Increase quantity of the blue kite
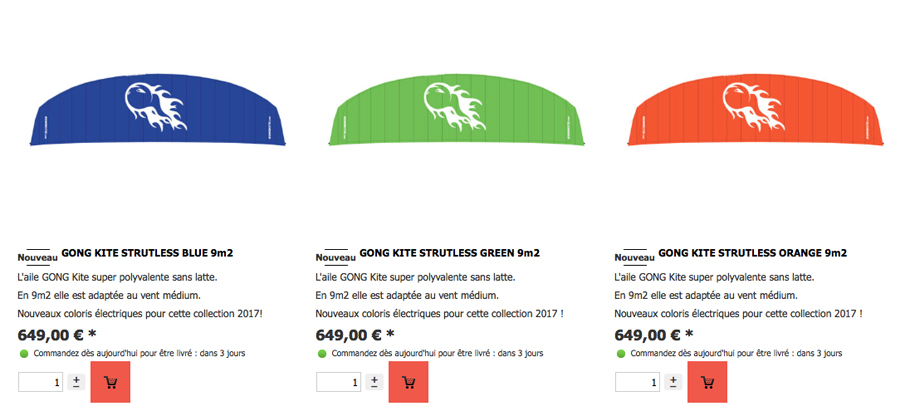Viewport: 910px width, 416px height. [76, 379]
